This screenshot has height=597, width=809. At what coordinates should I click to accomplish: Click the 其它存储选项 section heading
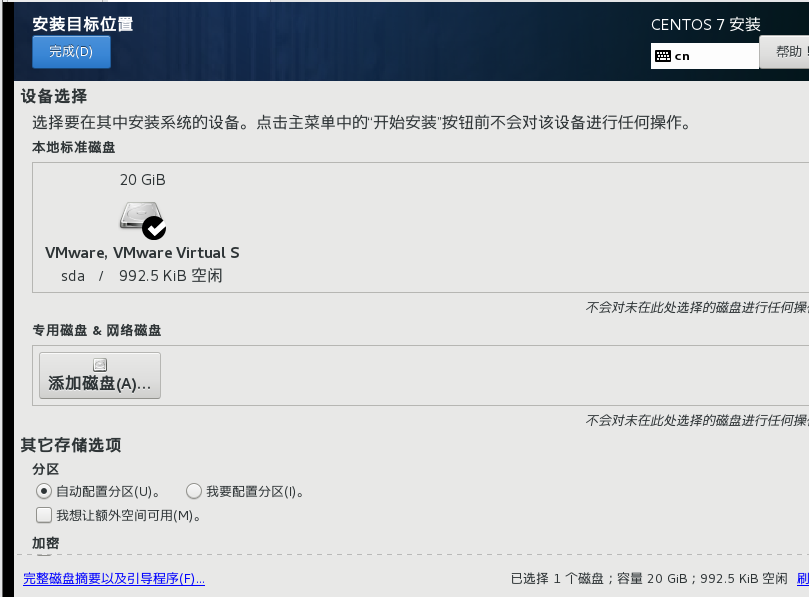(71, 445)
